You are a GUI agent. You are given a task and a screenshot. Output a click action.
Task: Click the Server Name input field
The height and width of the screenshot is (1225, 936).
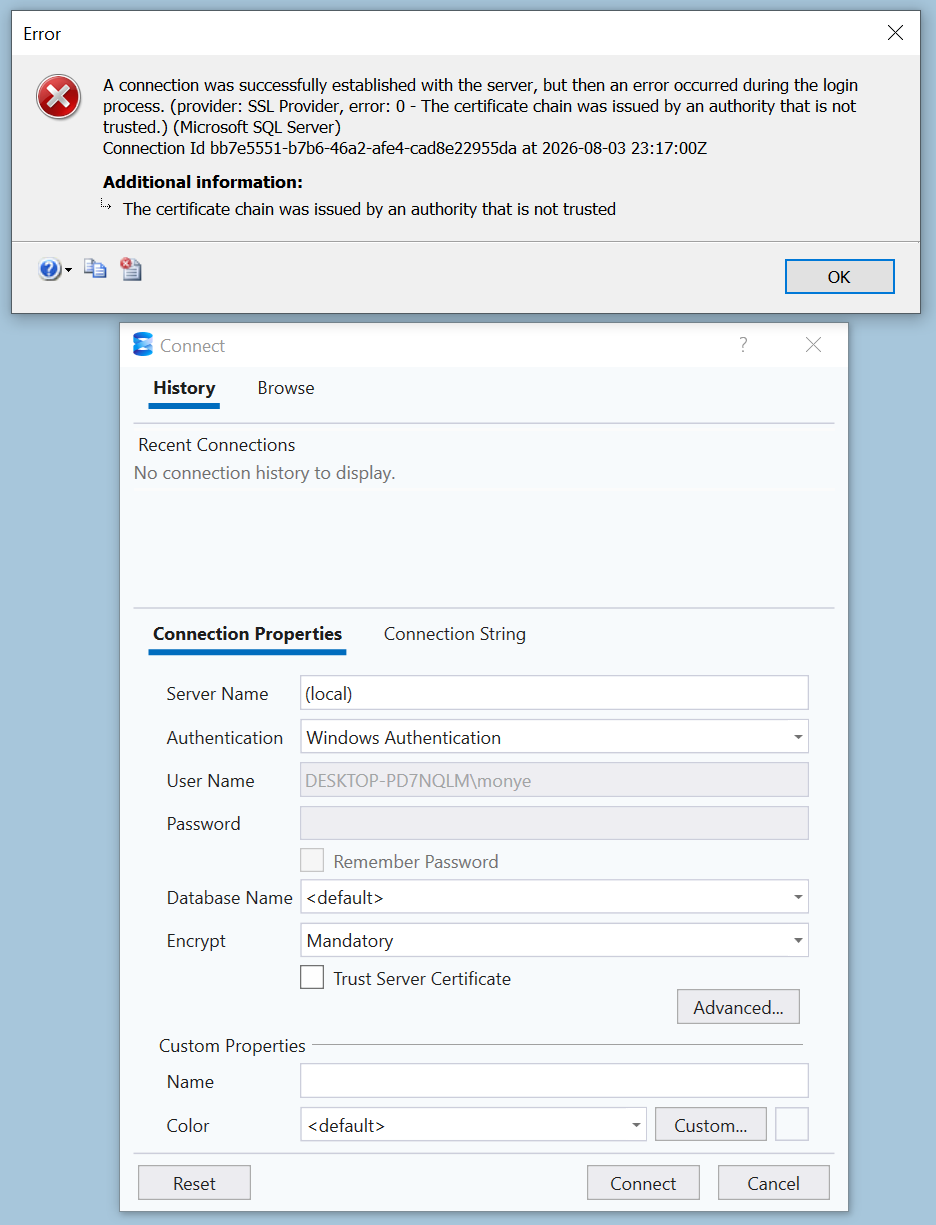click(x=554, y=693)
